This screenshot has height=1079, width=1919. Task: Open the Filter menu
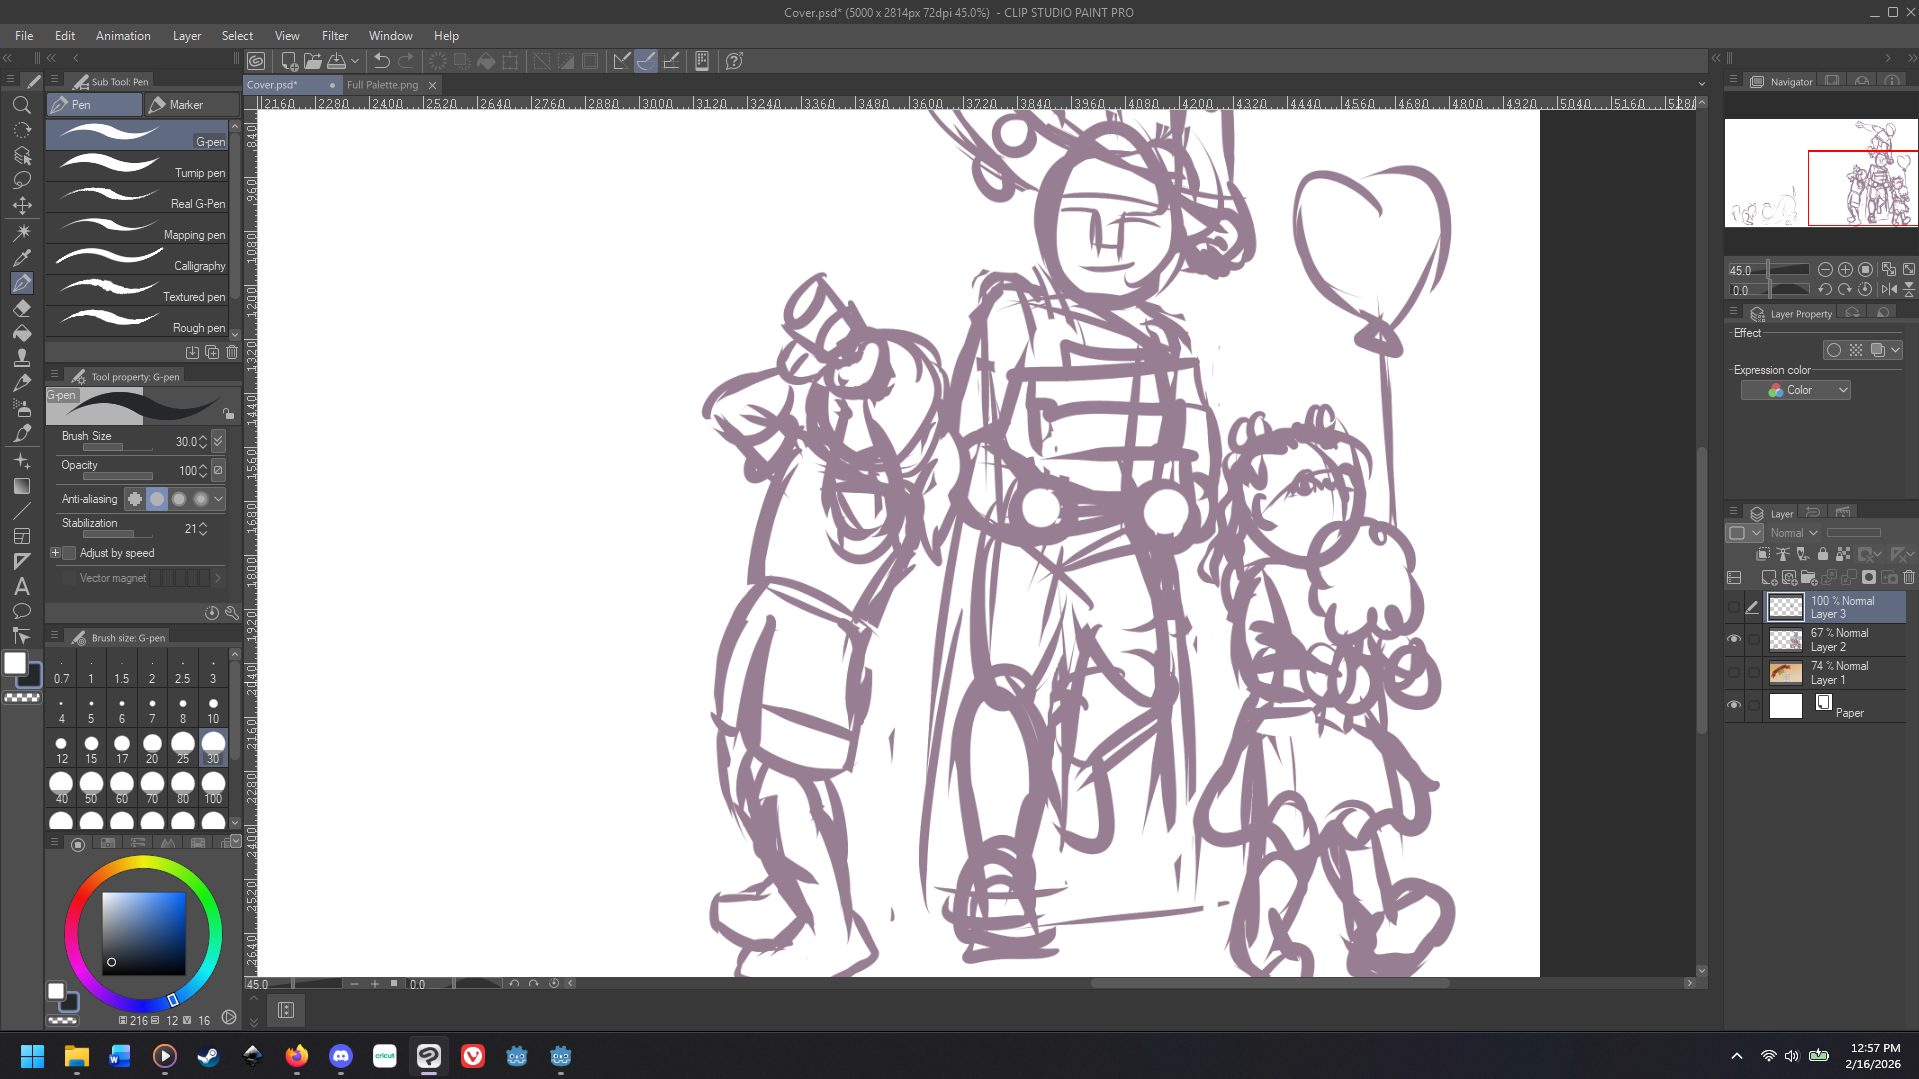(334, 36)
